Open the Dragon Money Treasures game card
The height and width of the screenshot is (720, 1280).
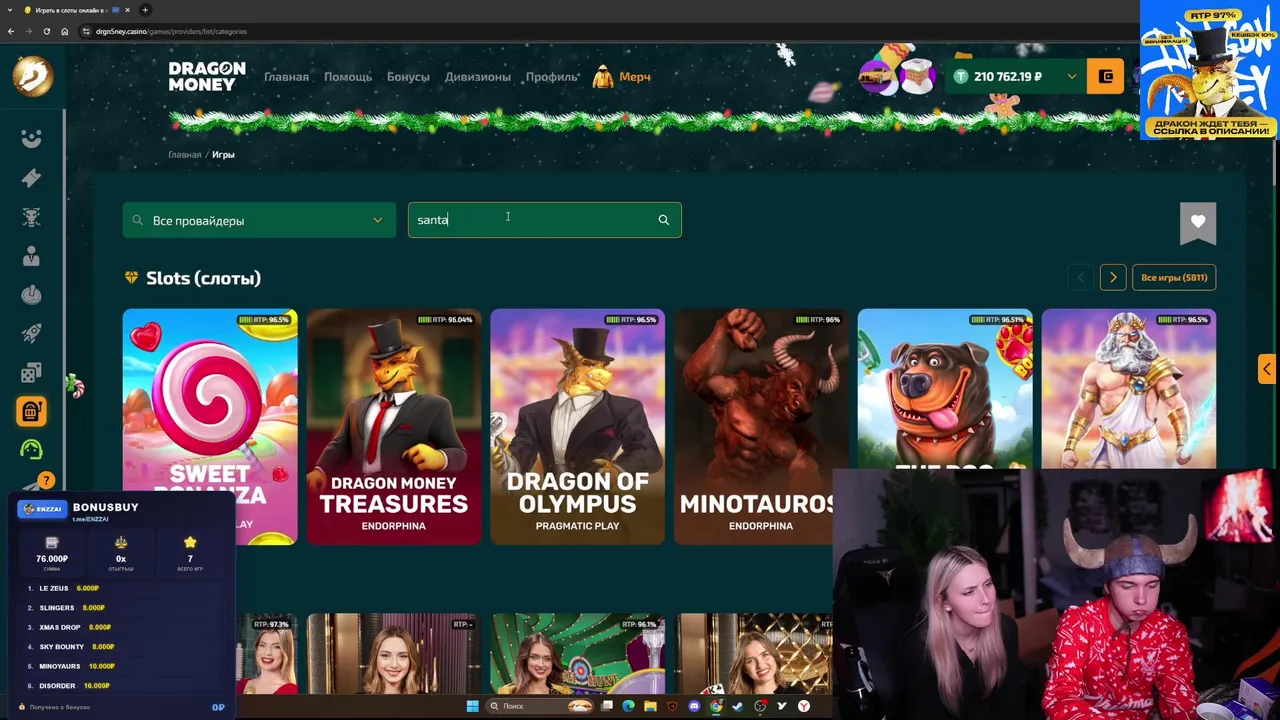tap(394, 427)
